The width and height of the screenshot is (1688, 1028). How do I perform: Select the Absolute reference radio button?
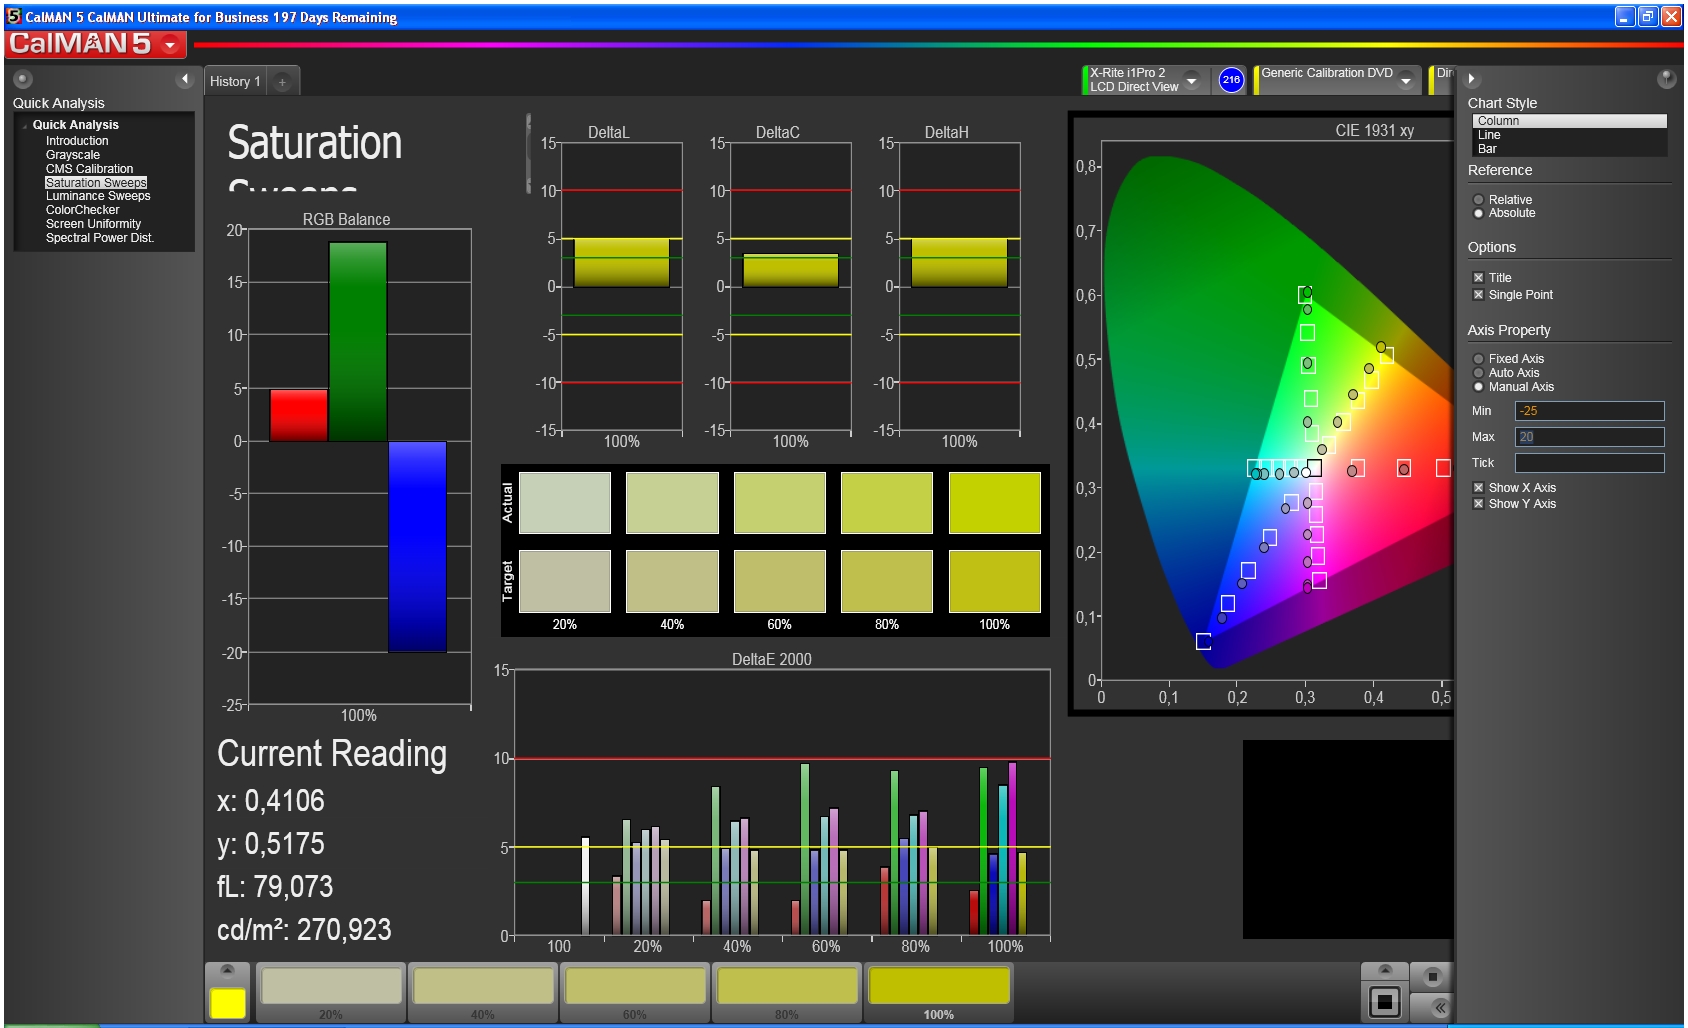(x=1478, y=213)
